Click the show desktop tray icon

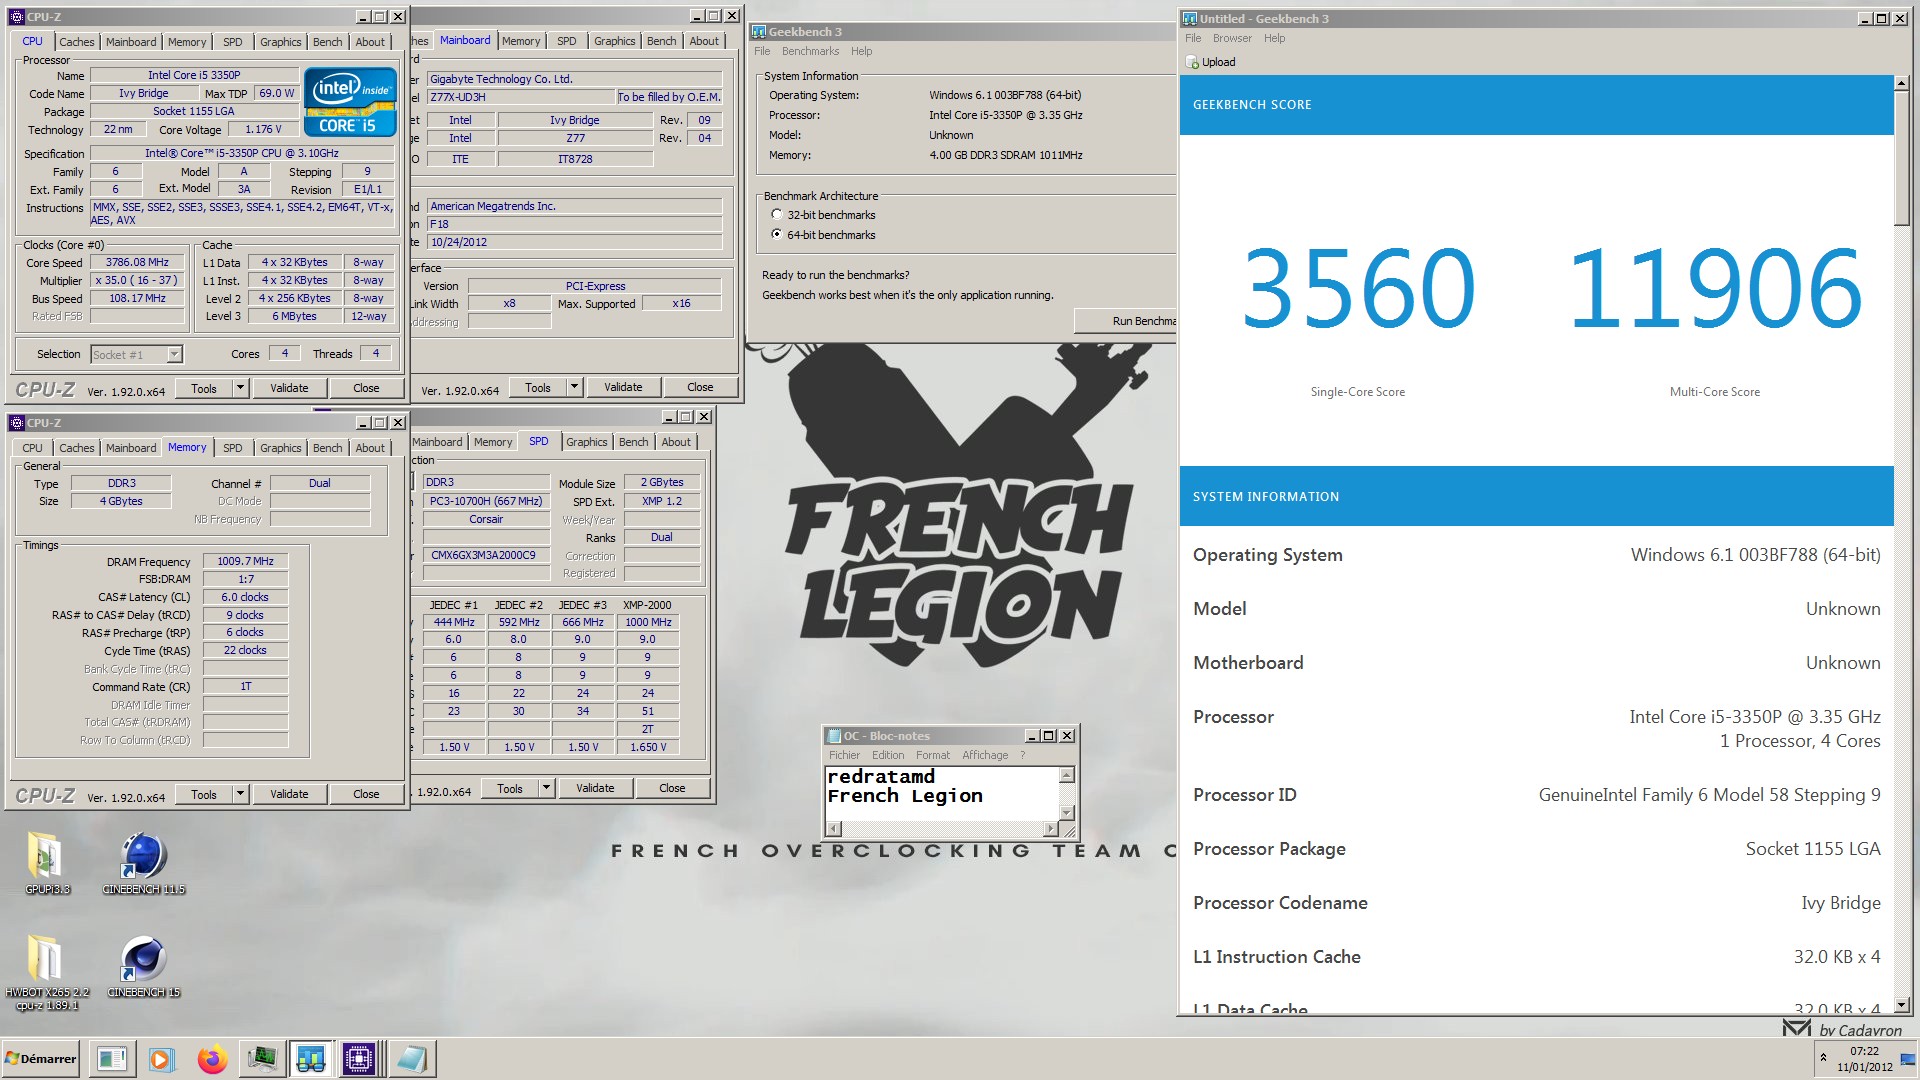tap(1908, 1059)
